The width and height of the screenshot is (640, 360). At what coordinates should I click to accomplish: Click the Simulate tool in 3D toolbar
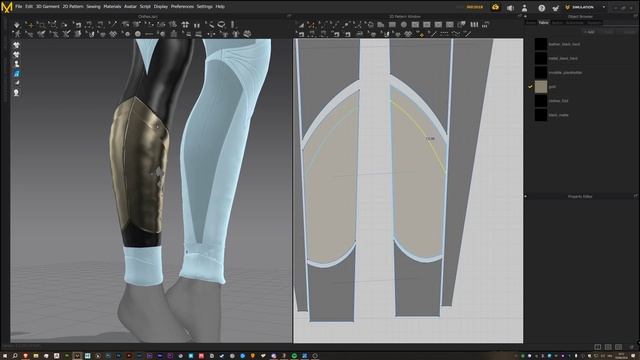click(17, 25)
